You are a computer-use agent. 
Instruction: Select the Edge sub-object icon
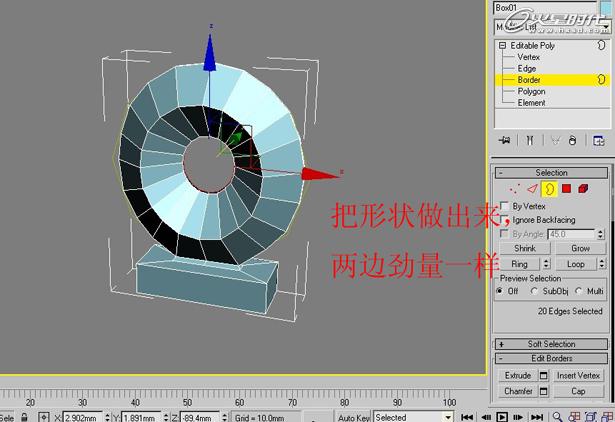coord(532,188)
